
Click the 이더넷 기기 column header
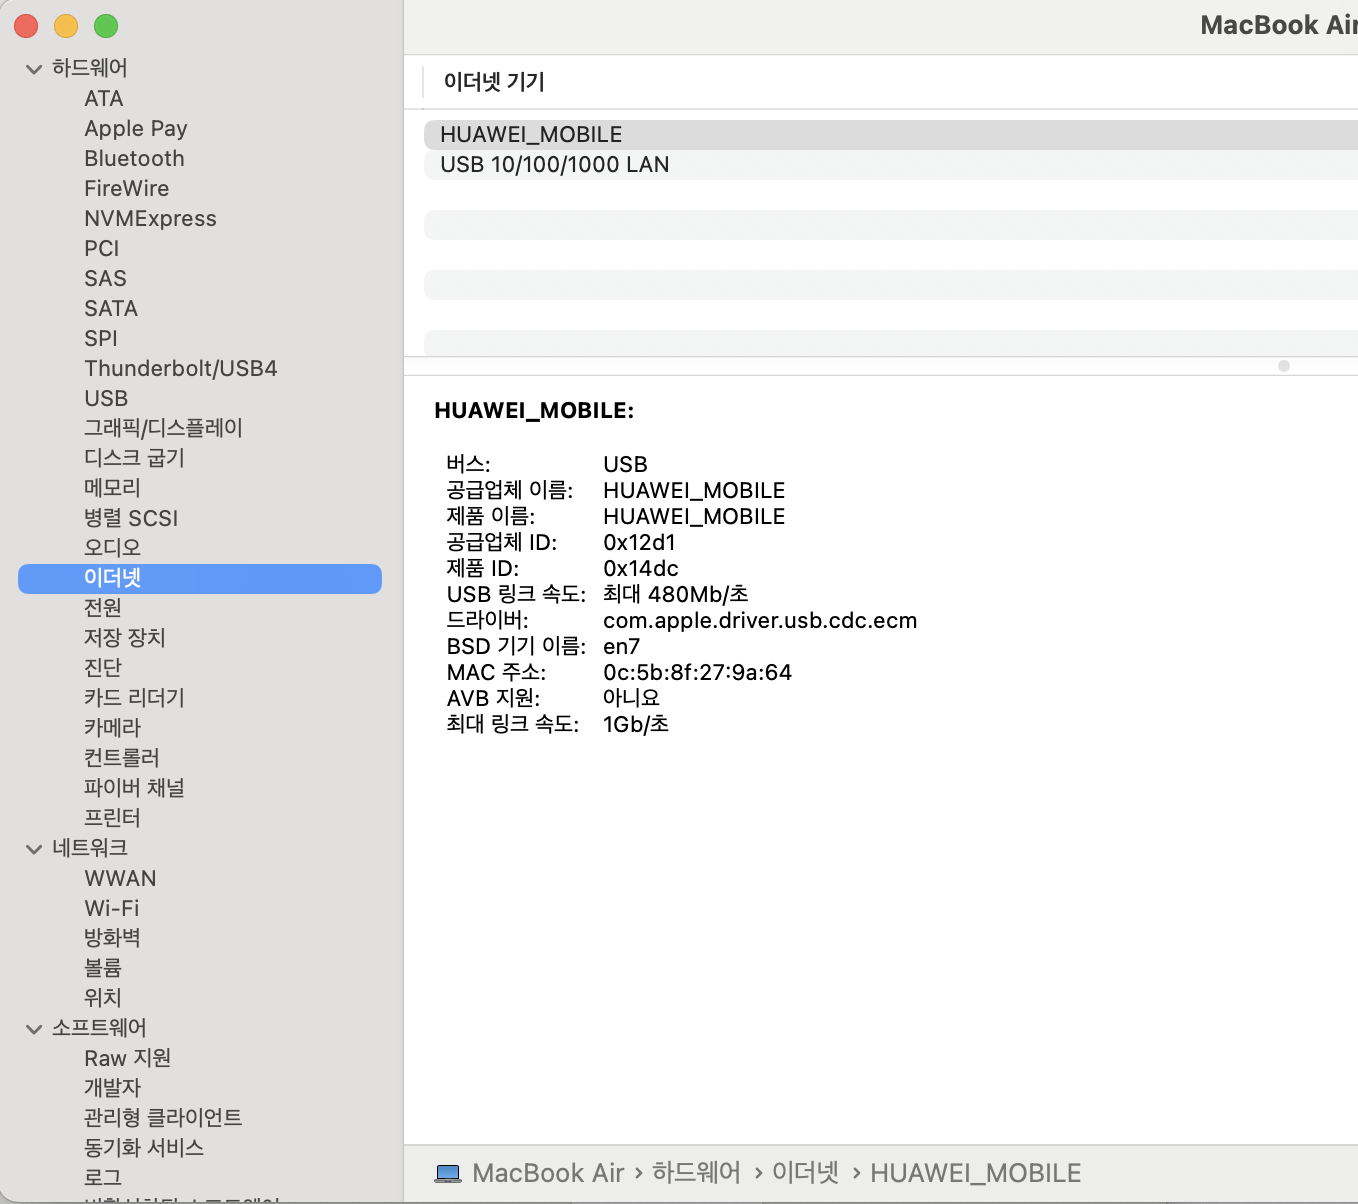click(494, 82)
